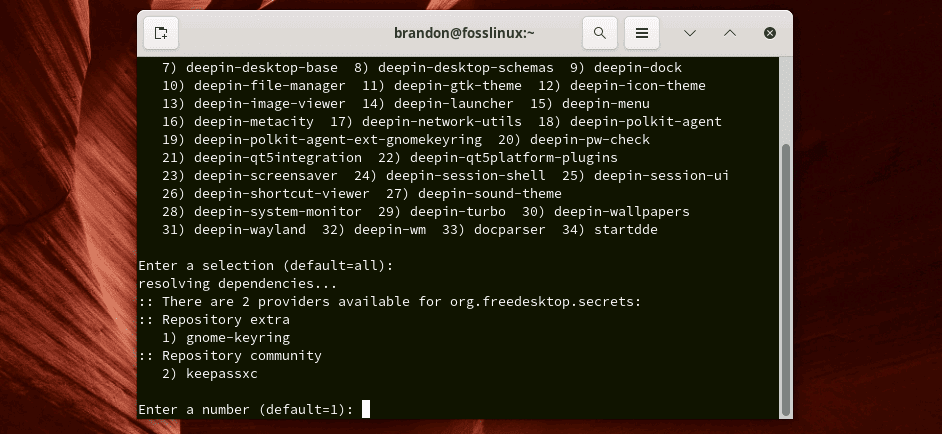Maximize the terminal with the up chevron

click(x=730, y=33)
